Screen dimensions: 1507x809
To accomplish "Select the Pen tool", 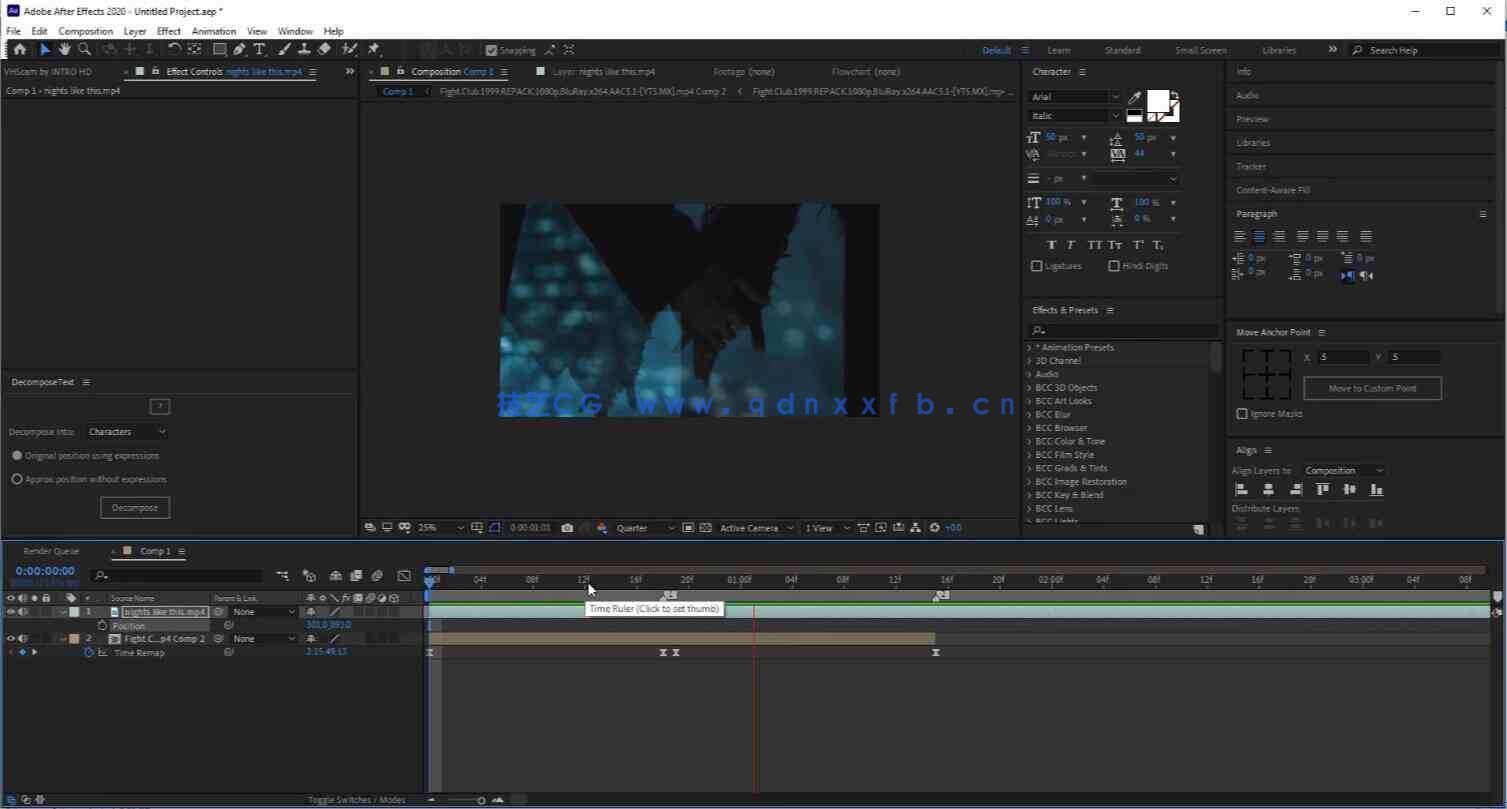I will coord(239,49).
